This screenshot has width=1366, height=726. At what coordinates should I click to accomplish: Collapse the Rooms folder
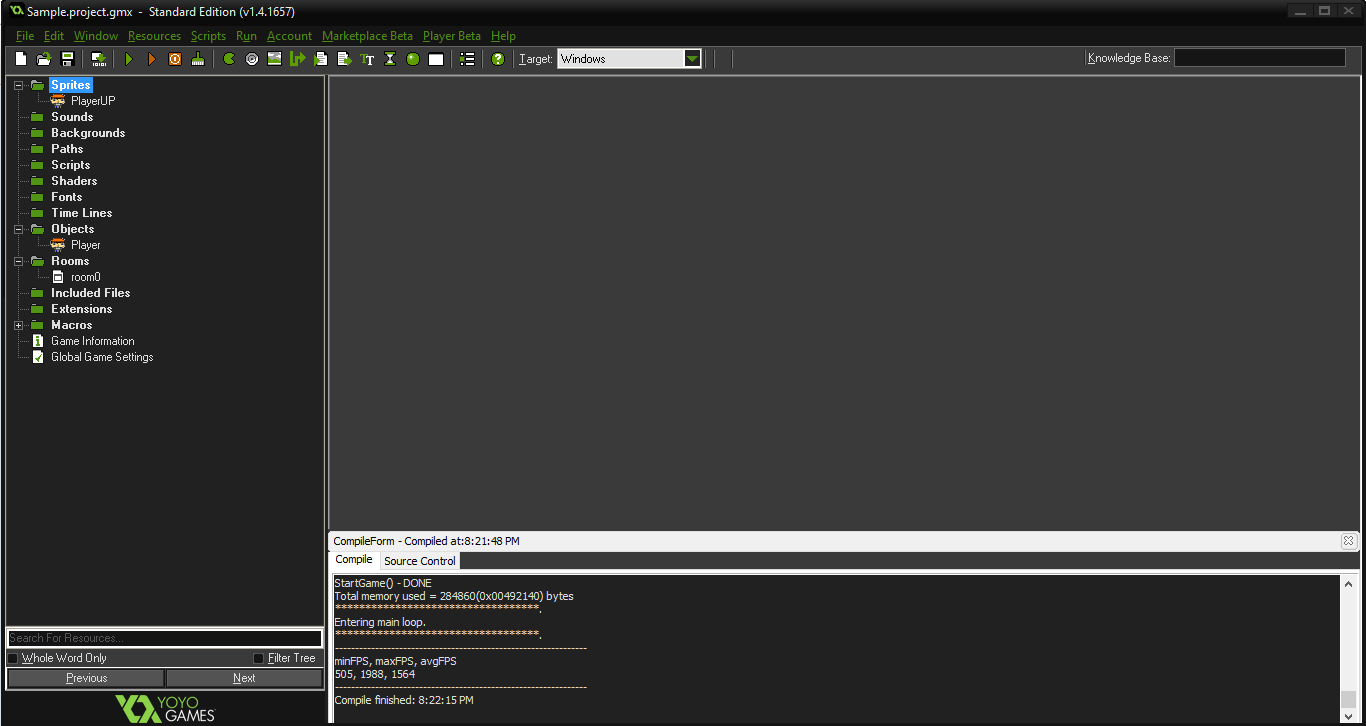point(18,261)
